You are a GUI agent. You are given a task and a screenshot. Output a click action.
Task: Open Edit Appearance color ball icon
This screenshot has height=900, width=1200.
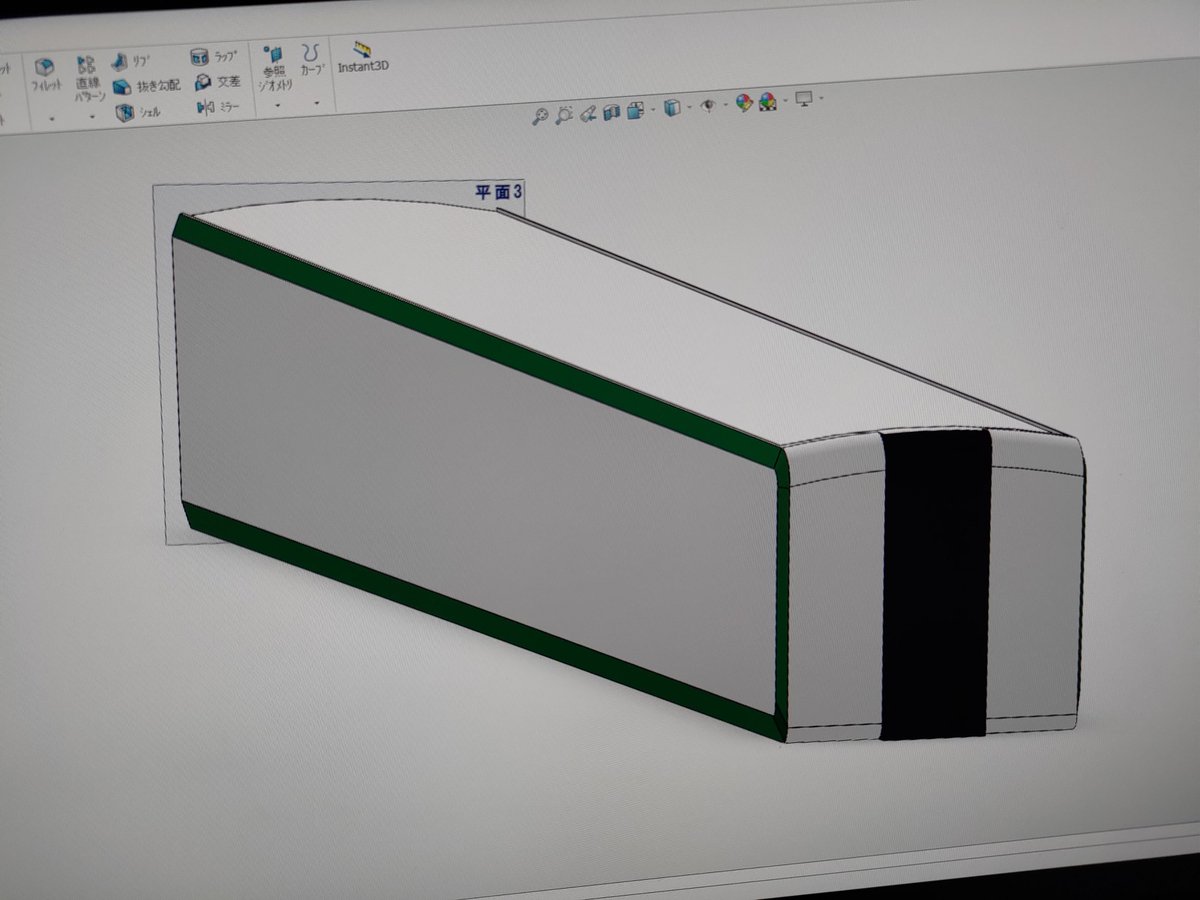coord(743,102)
